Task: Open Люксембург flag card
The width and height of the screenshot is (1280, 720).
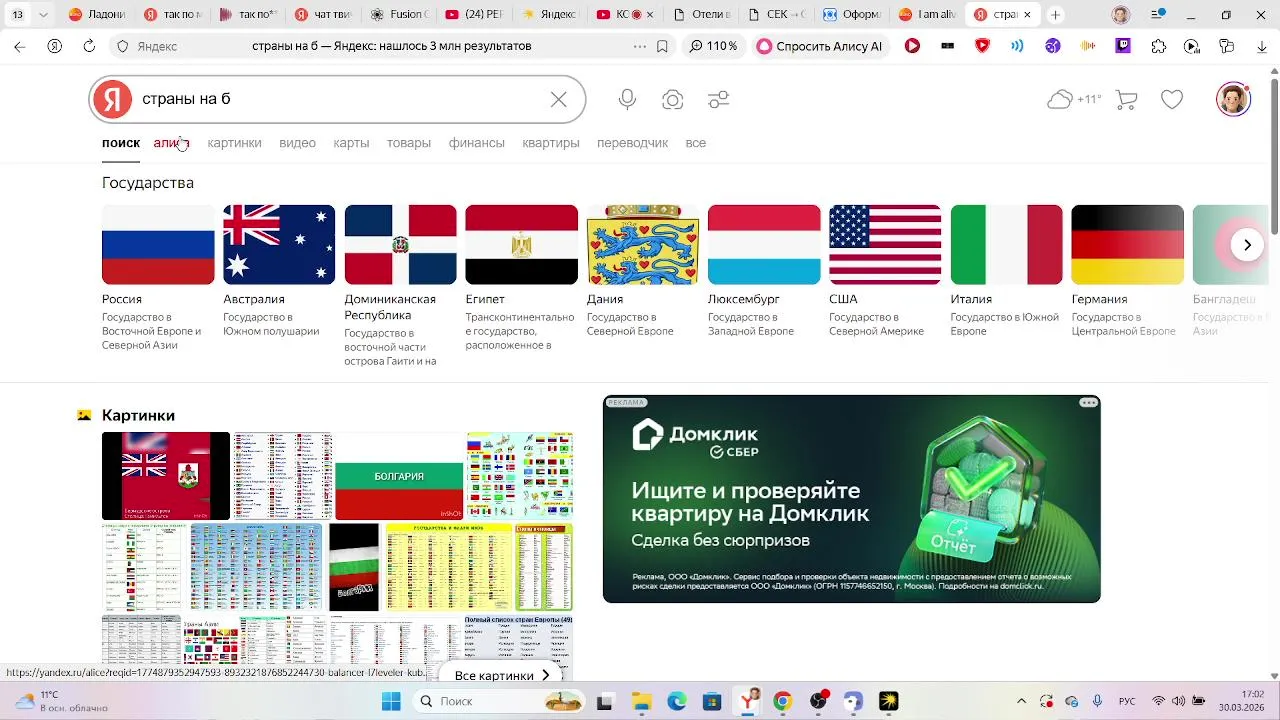Action: 764,271
